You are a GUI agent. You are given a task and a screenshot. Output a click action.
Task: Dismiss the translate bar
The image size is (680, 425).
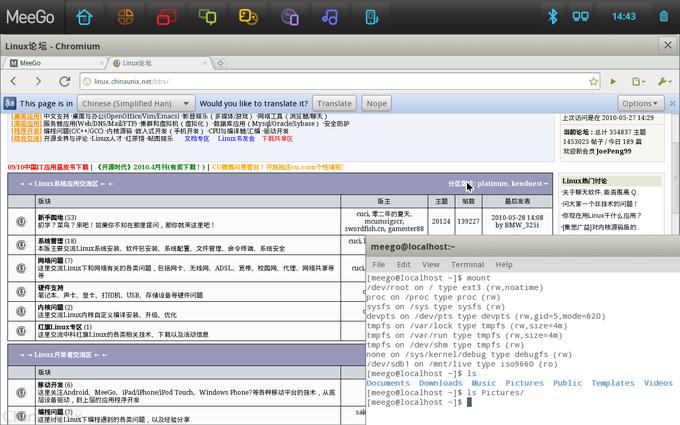pos(672,104)
